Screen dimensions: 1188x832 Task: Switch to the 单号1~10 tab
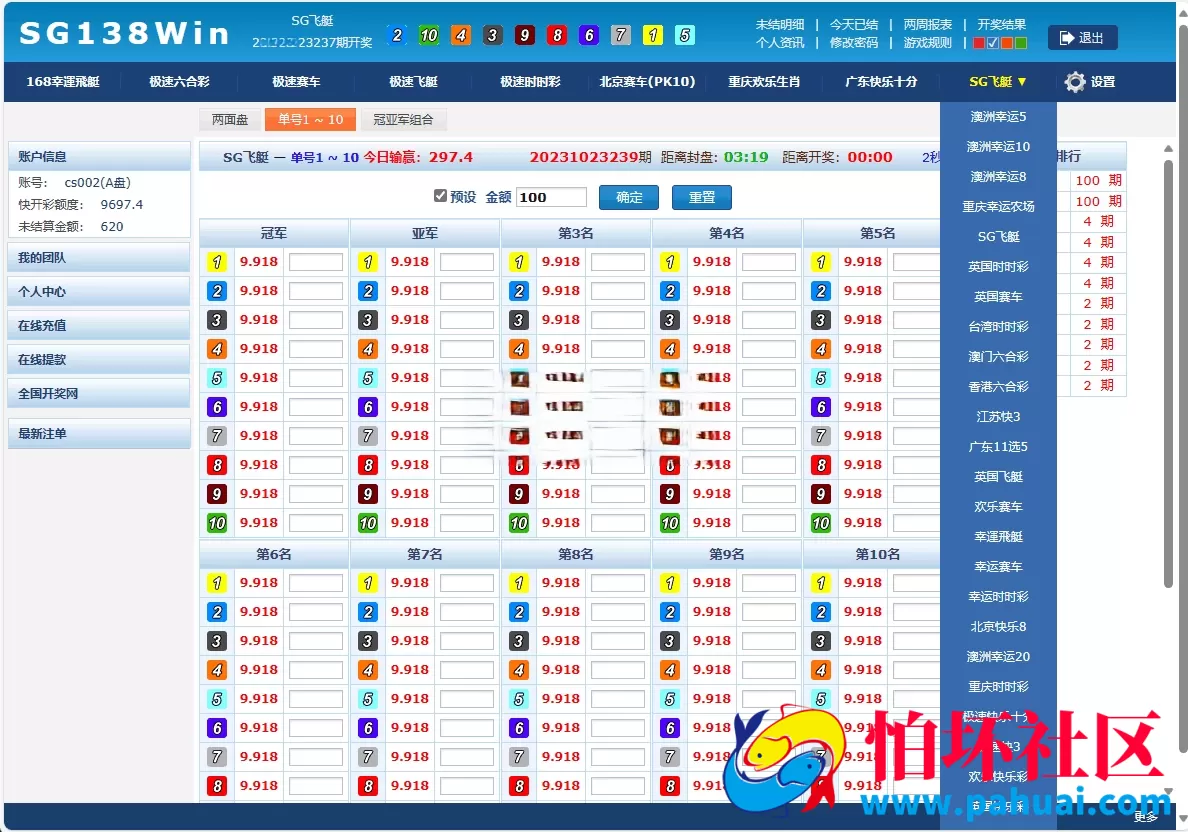pos(310,120)
